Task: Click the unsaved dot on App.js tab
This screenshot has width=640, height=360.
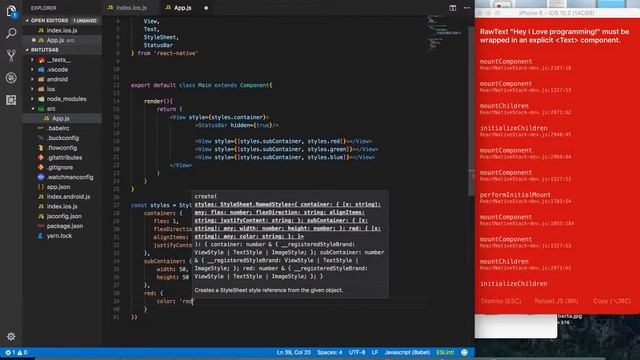Action: pos(206,8)
